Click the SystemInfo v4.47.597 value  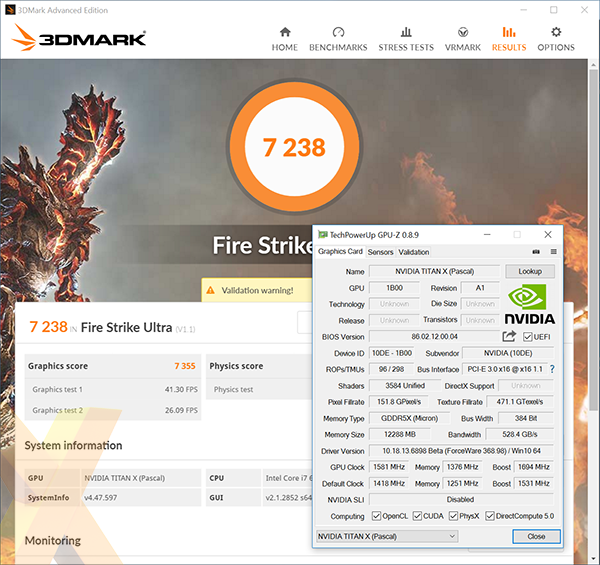(x=101, y=498)
